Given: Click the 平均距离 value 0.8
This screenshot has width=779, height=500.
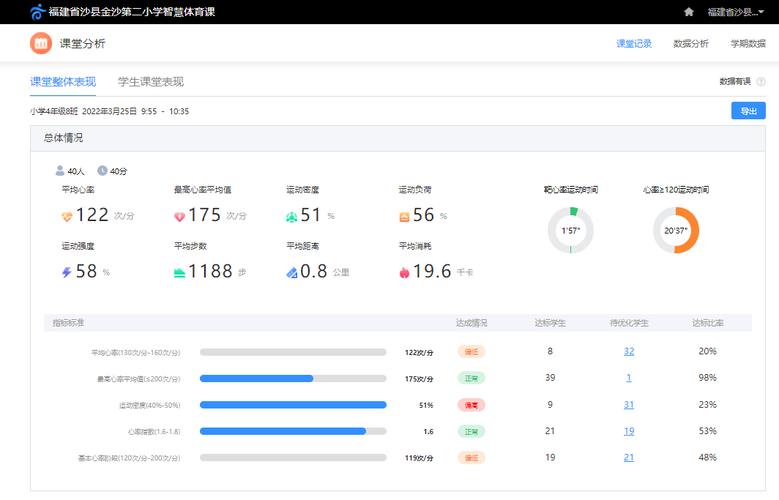Looking at the screenshot, I should coord(313,271).
